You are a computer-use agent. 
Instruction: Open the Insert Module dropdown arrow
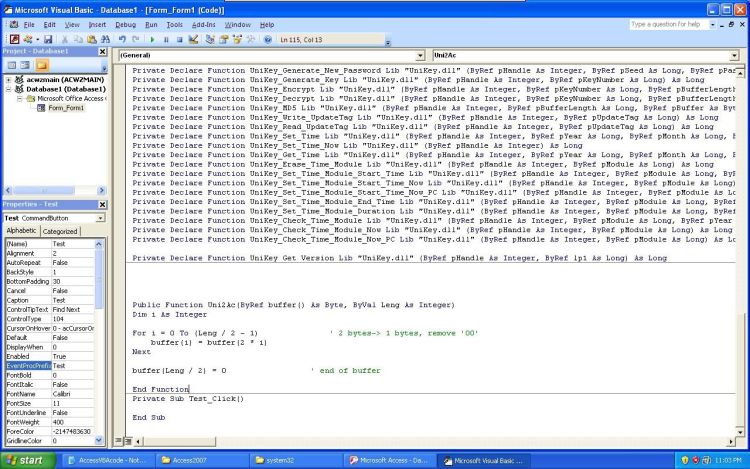tap(37, 39)
